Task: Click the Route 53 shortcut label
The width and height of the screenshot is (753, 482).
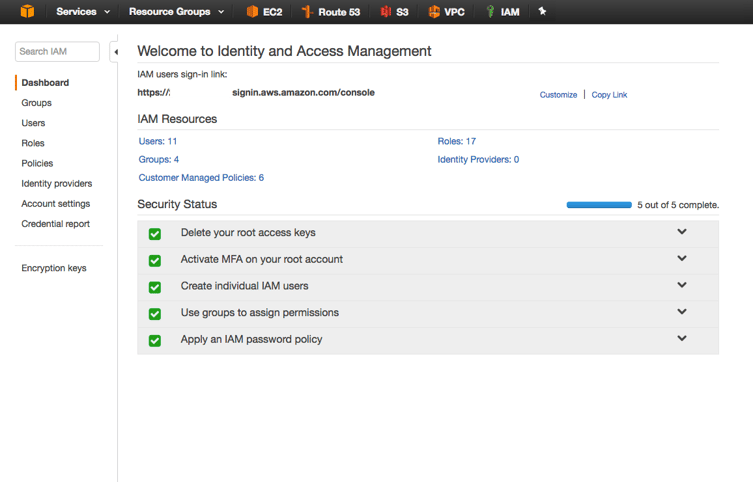Action: (x=339, y=12)
